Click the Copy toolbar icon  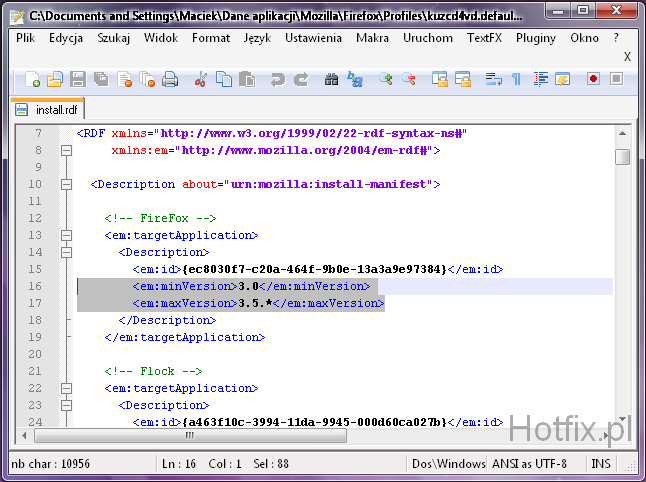tap(224, 79)
